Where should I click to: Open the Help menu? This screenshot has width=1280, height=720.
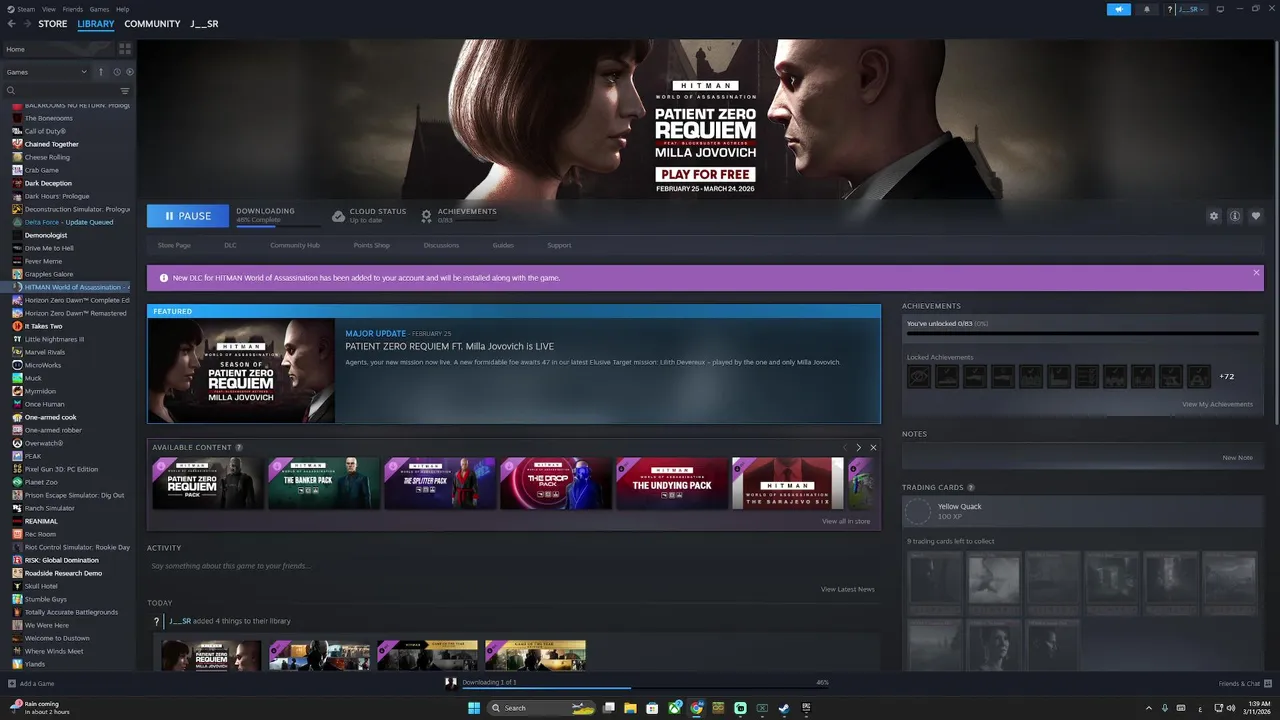122,9
